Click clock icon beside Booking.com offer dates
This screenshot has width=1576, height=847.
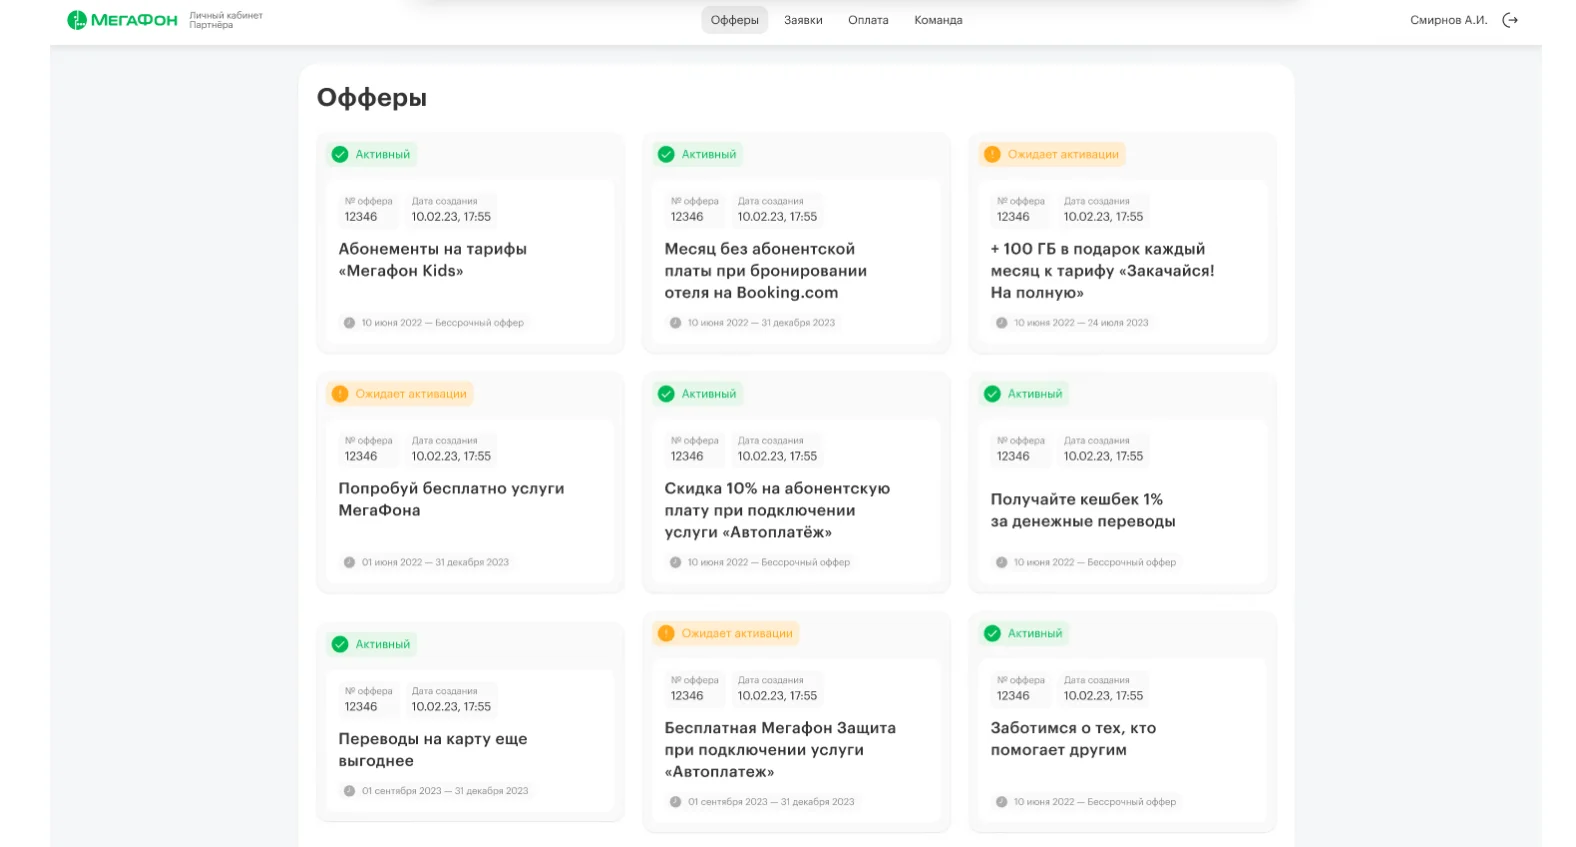click(x=675, y=323)
